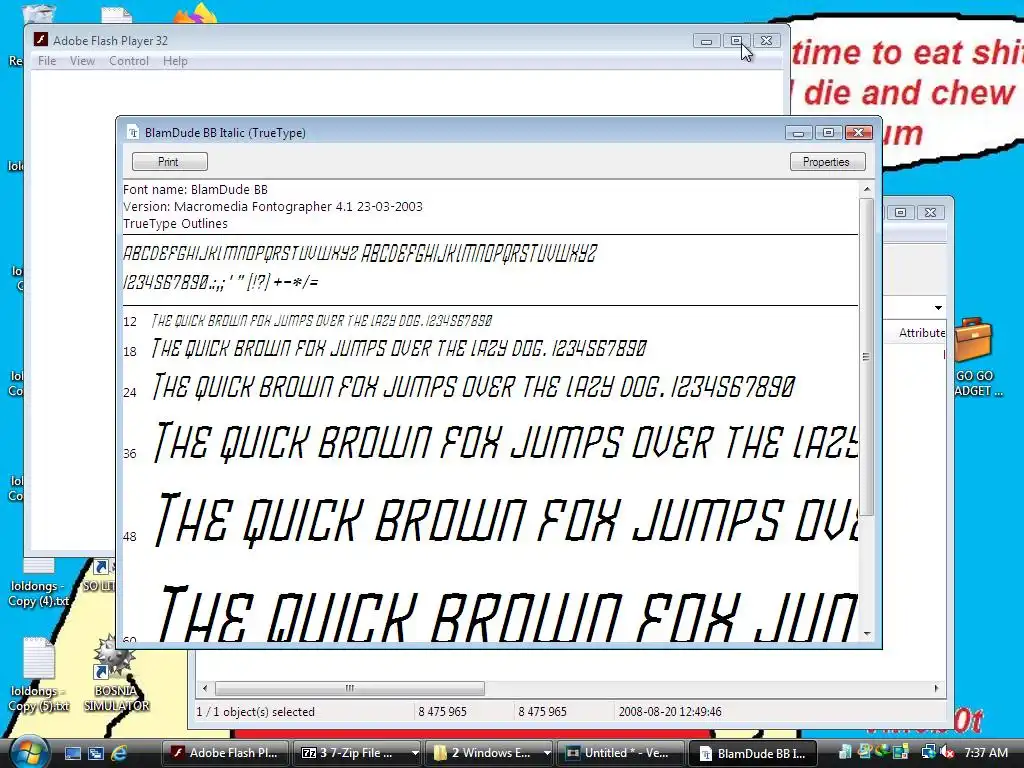
Task: Click the 2008-08-20 12:49:46 status date
Action: [670, 712]
